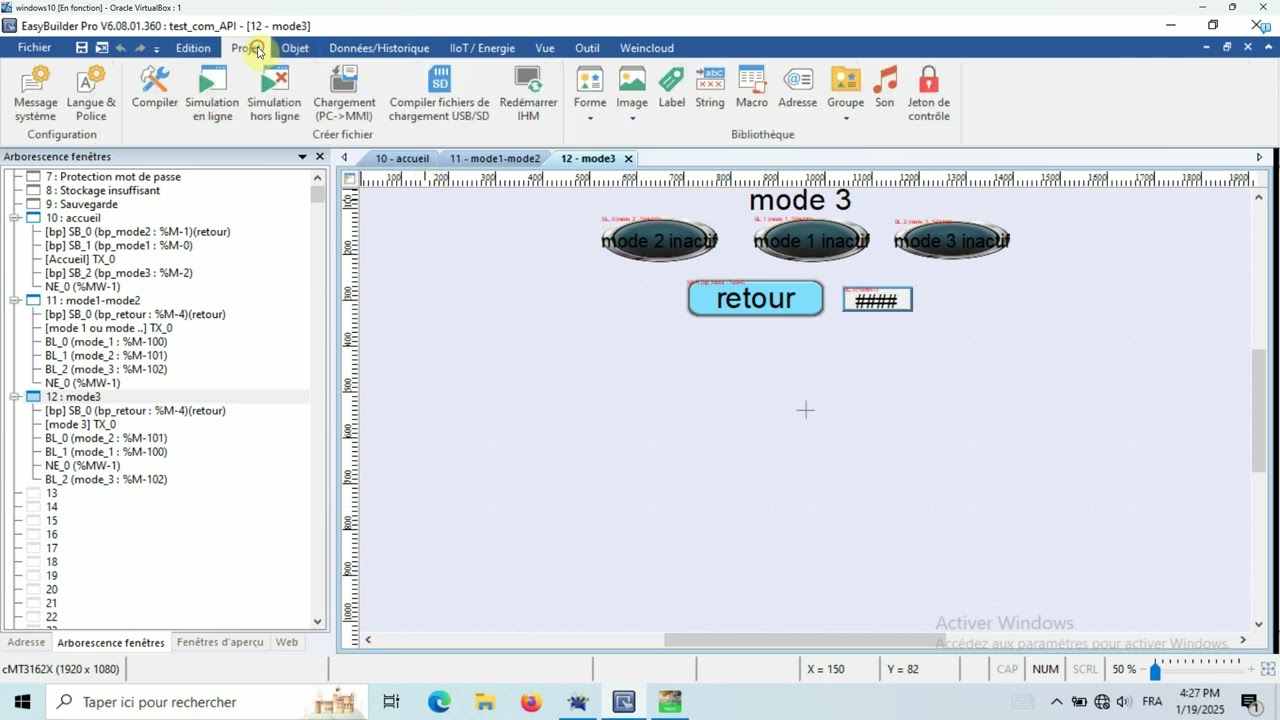Image resolution: width=1280 pixels, height=720 pixels.
Task: Click the volume icon in system tray
Action: pos(1123,702)
